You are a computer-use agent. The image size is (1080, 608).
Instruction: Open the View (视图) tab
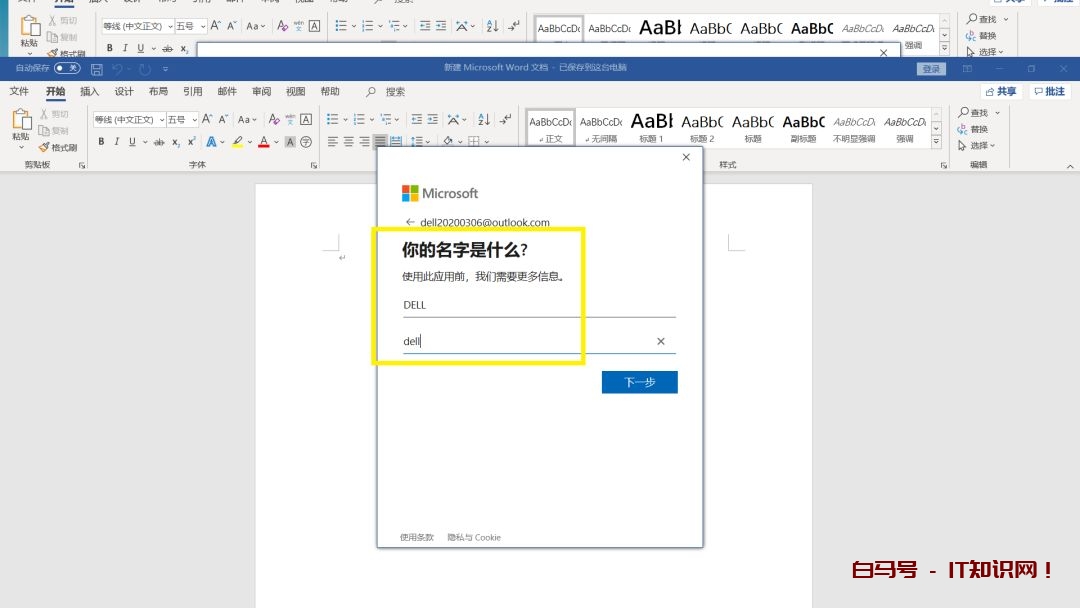pos(296,92)
